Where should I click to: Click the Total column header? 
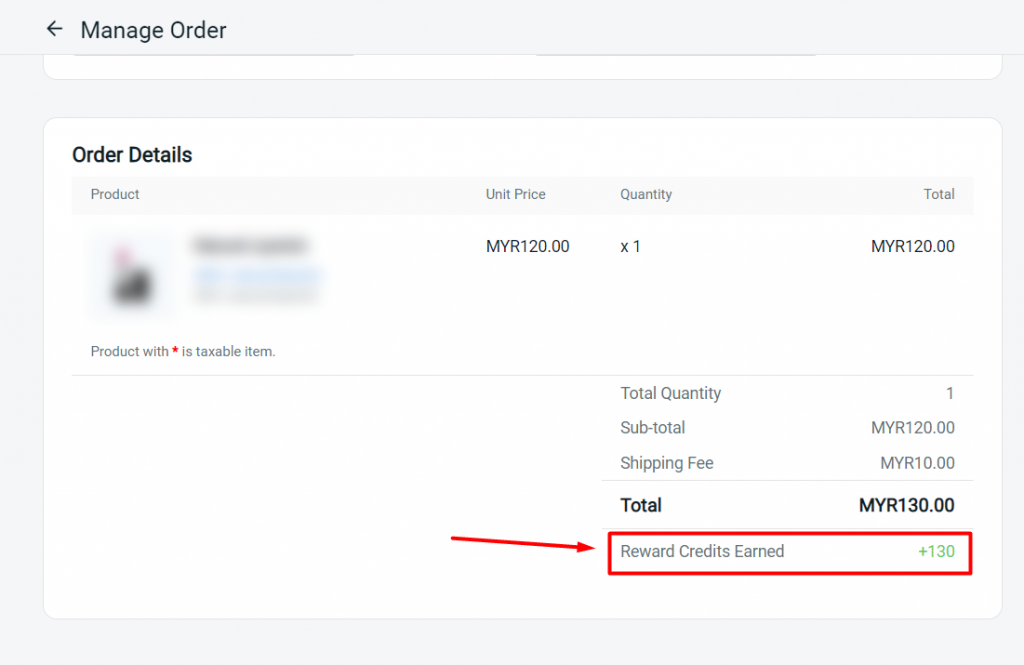click(x=938, y=194)
